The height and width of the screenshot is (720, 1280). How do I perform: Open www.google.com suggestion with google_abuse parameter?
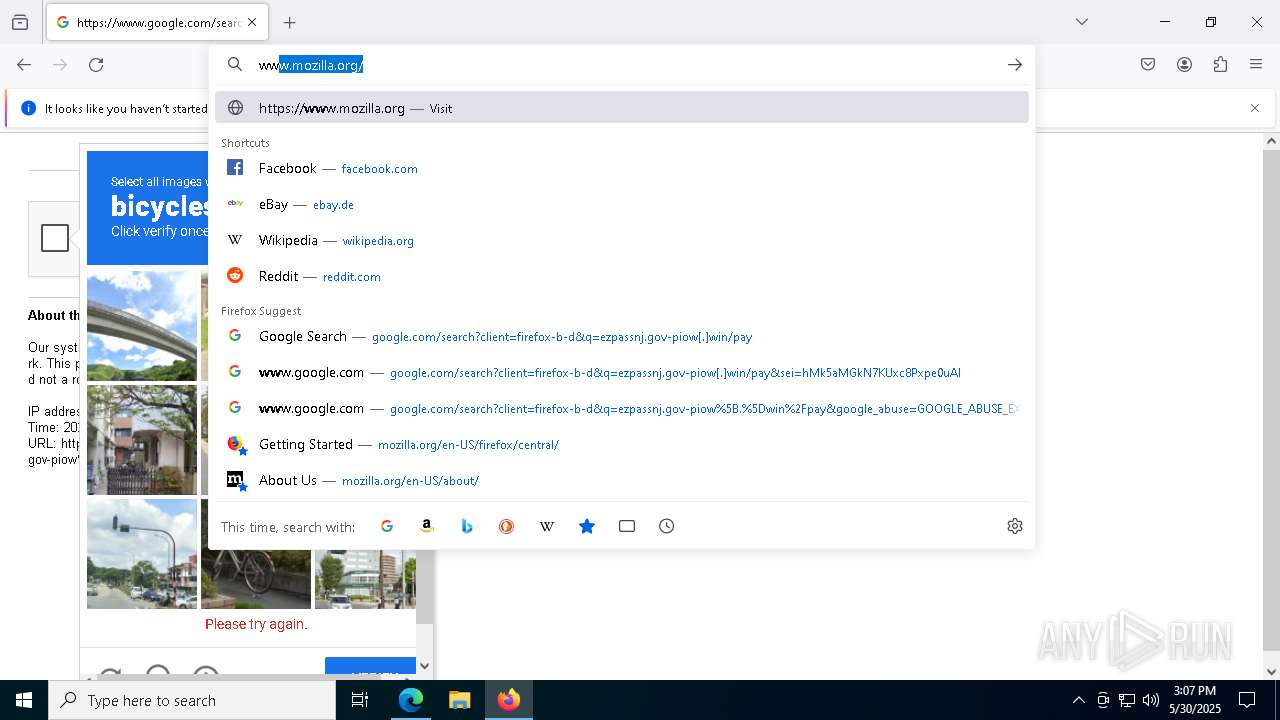(622, 408)
